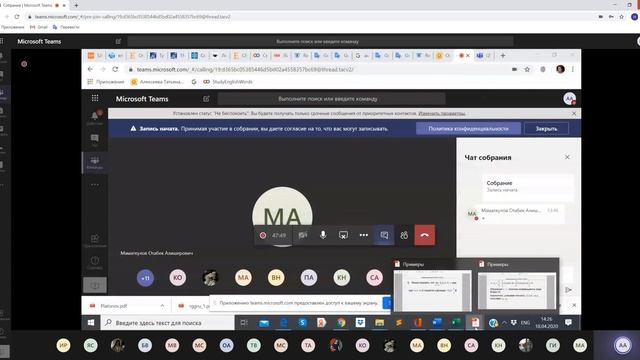The width and height of the screenshot is (640, 360).
Task: Open the left Примеры window preview
Action: point(432,286)
